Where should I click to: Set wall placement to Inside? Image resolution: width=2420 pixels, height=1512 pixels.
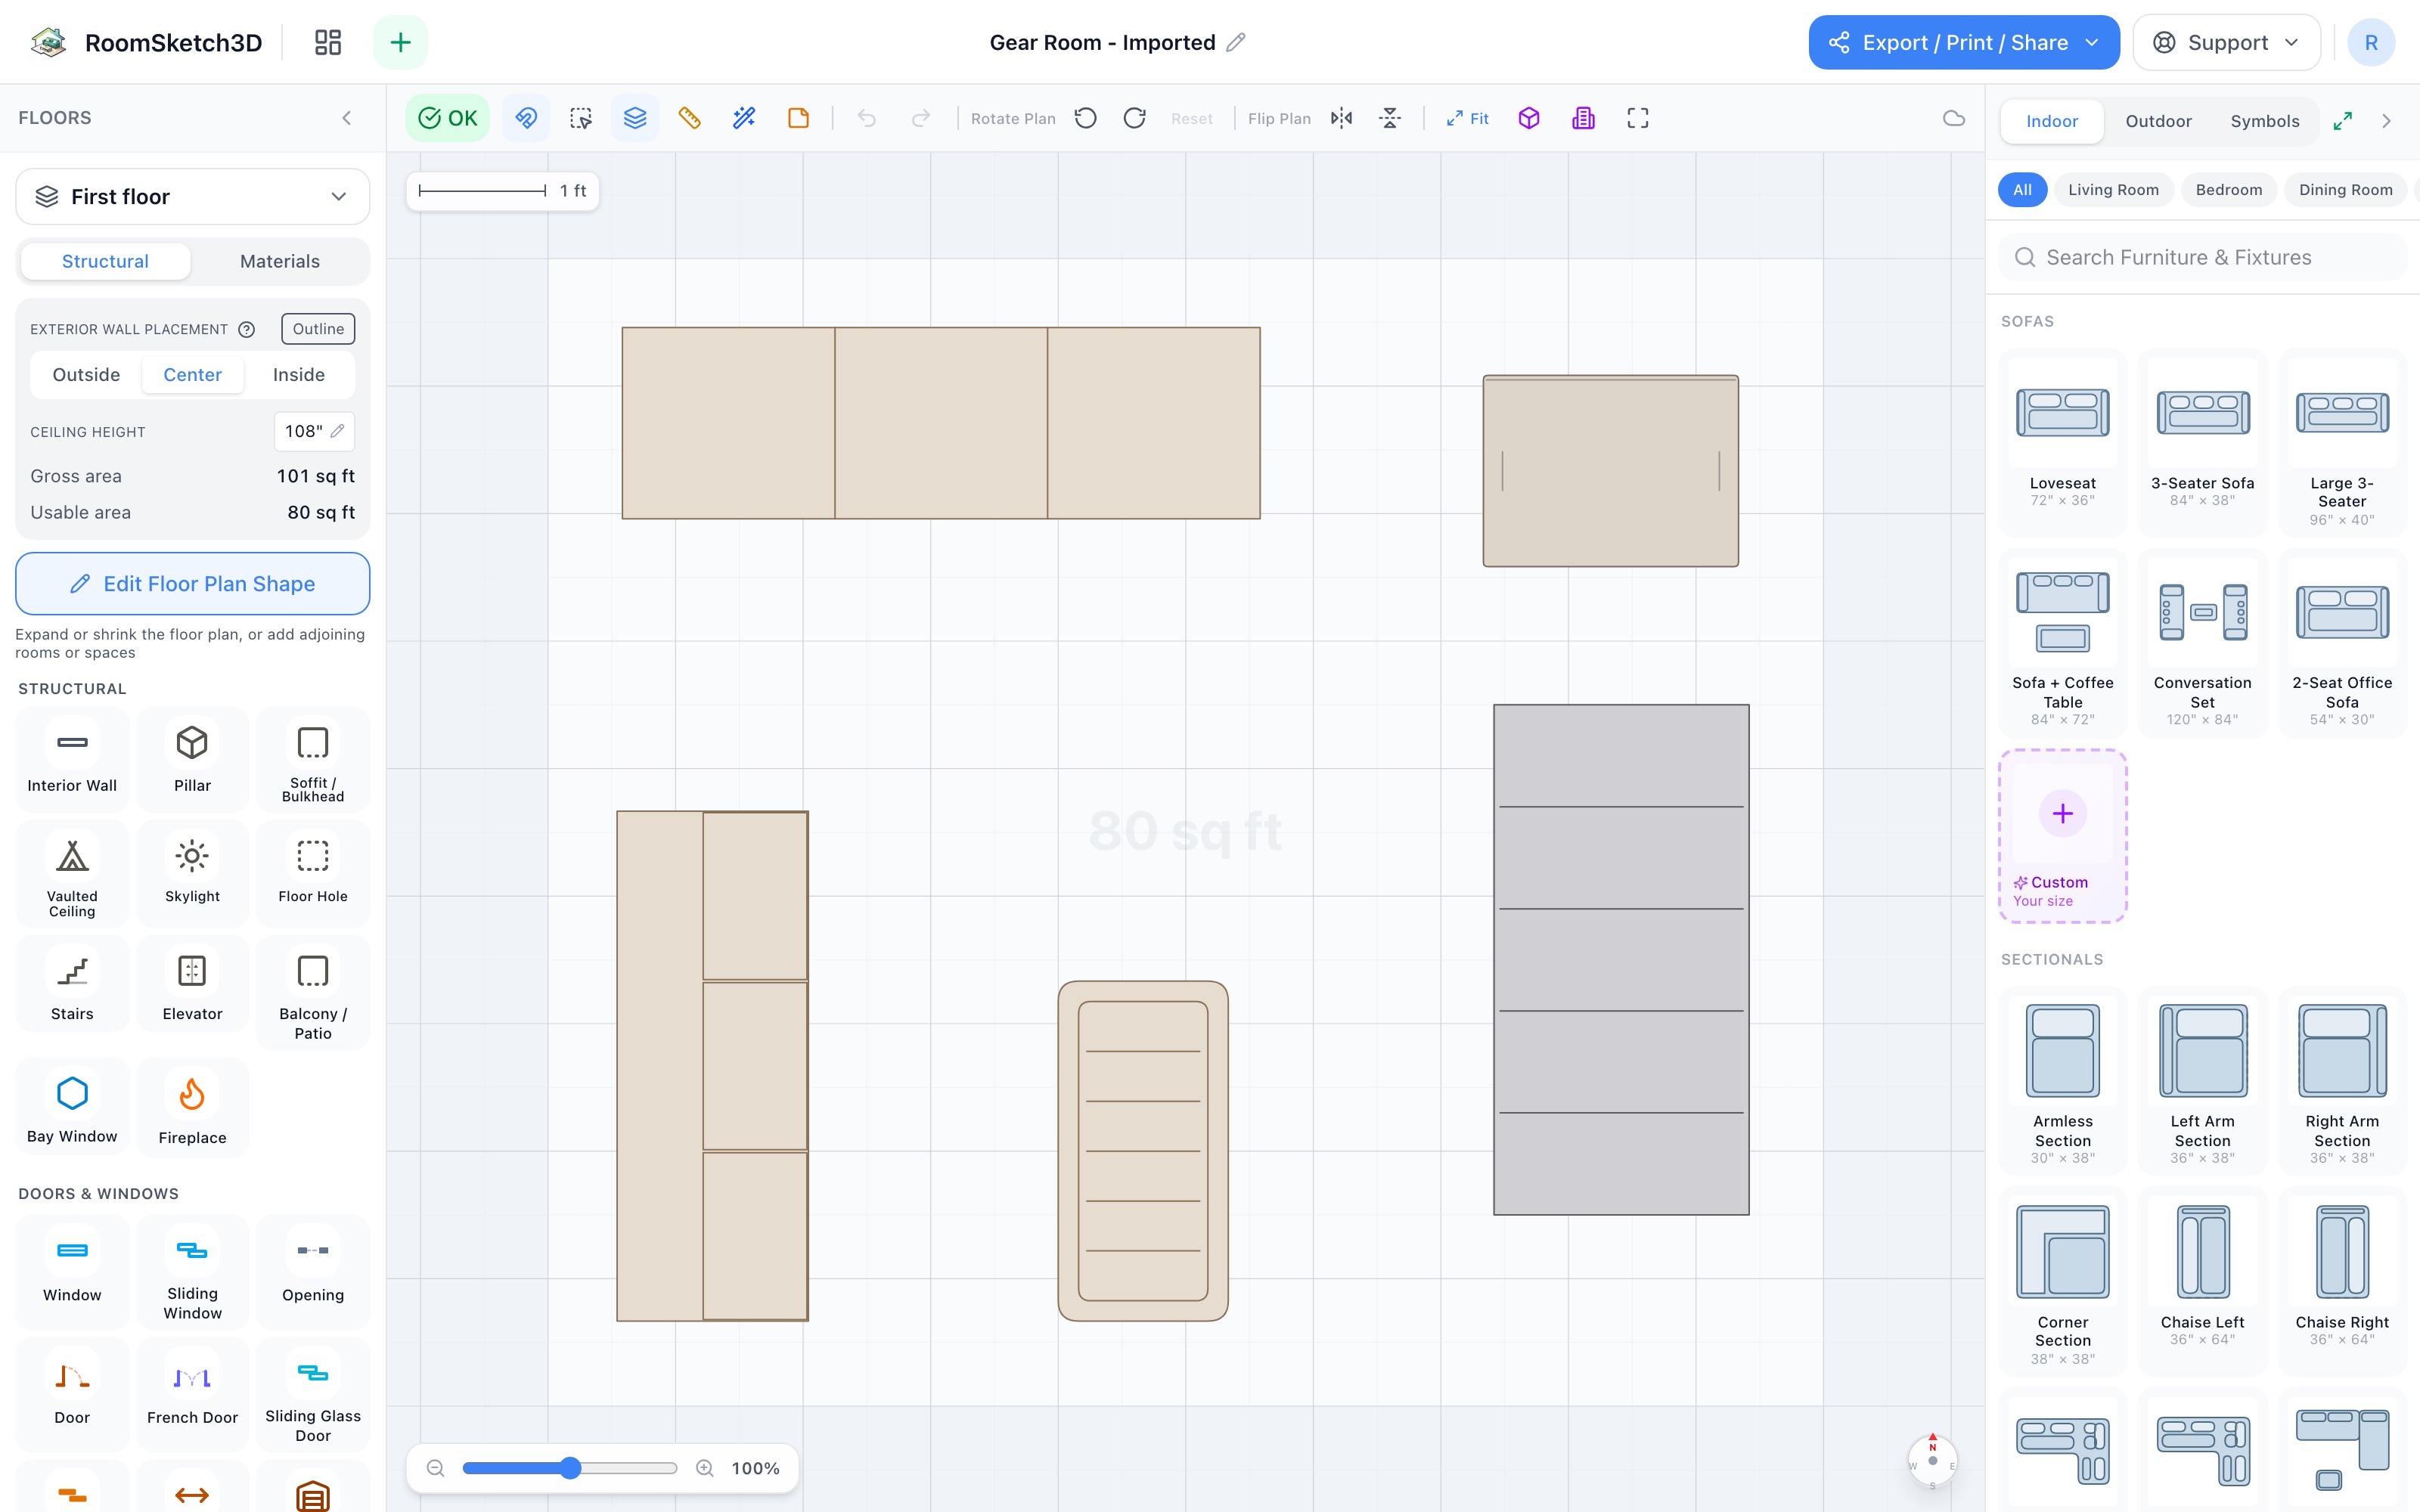[x=299, y=375]
